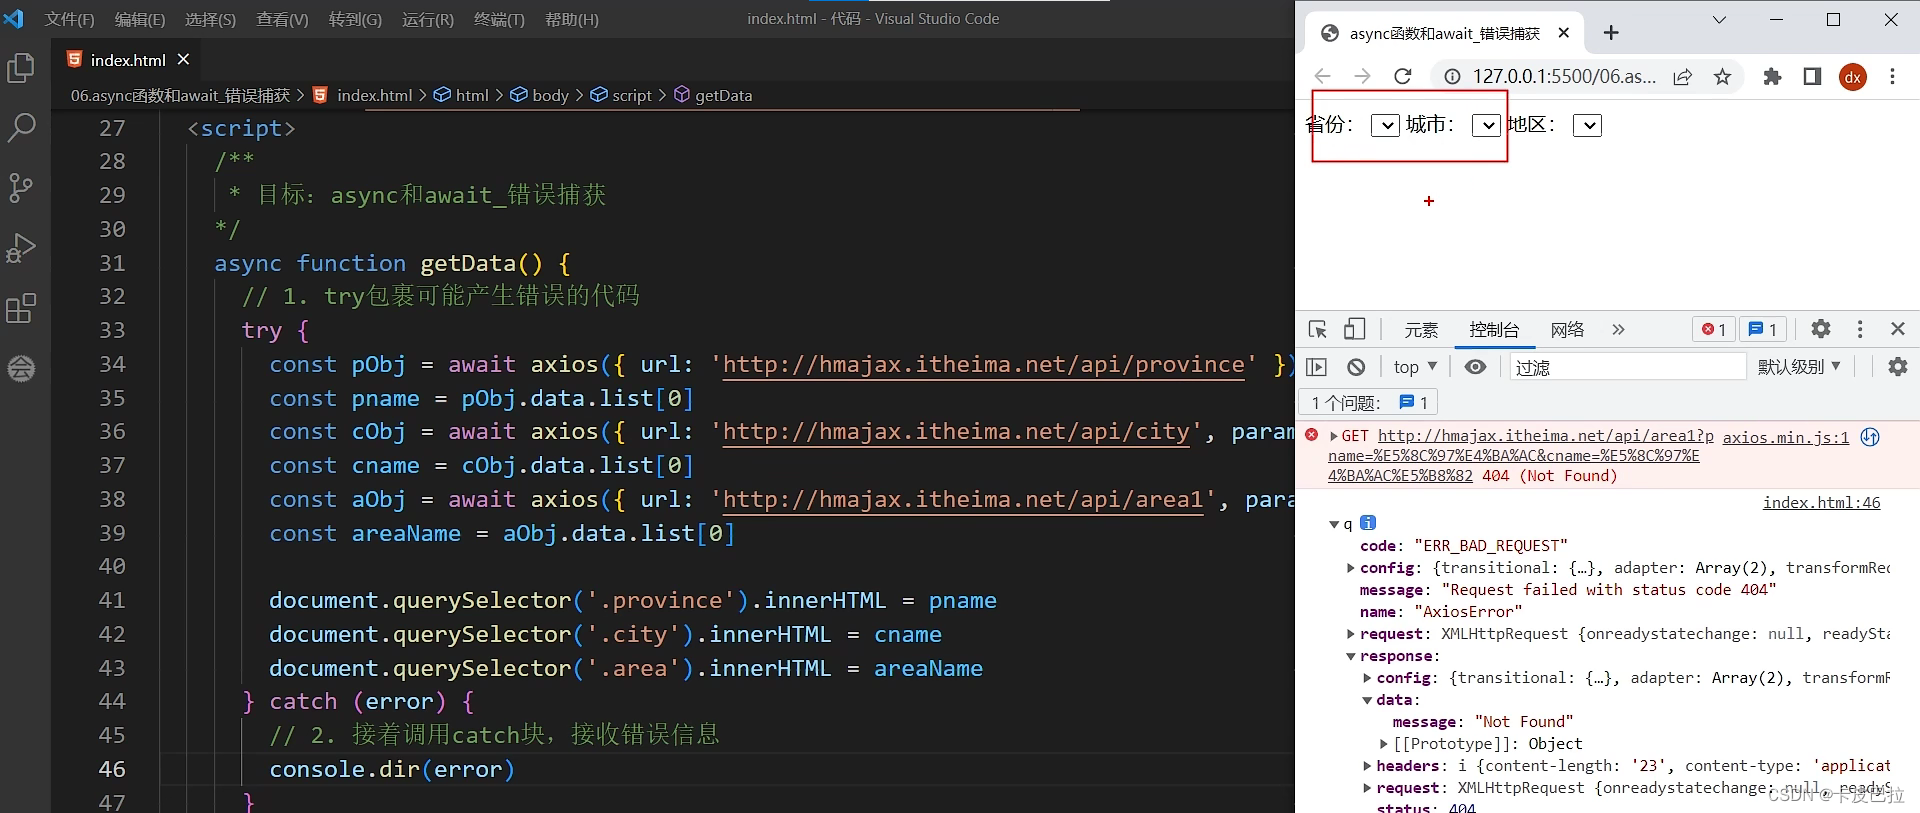Open Chrome three-dot menu
Image resolution: width=1920 pixels, height=813 pixels.
[x=1892, y=77]
